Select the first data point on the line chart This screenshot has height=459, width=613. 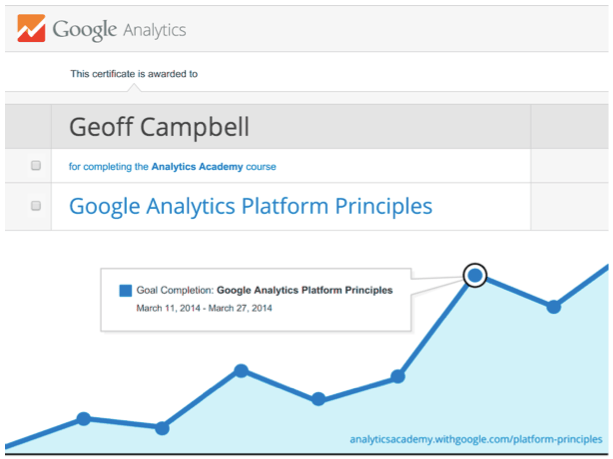[x=84, y=418]
